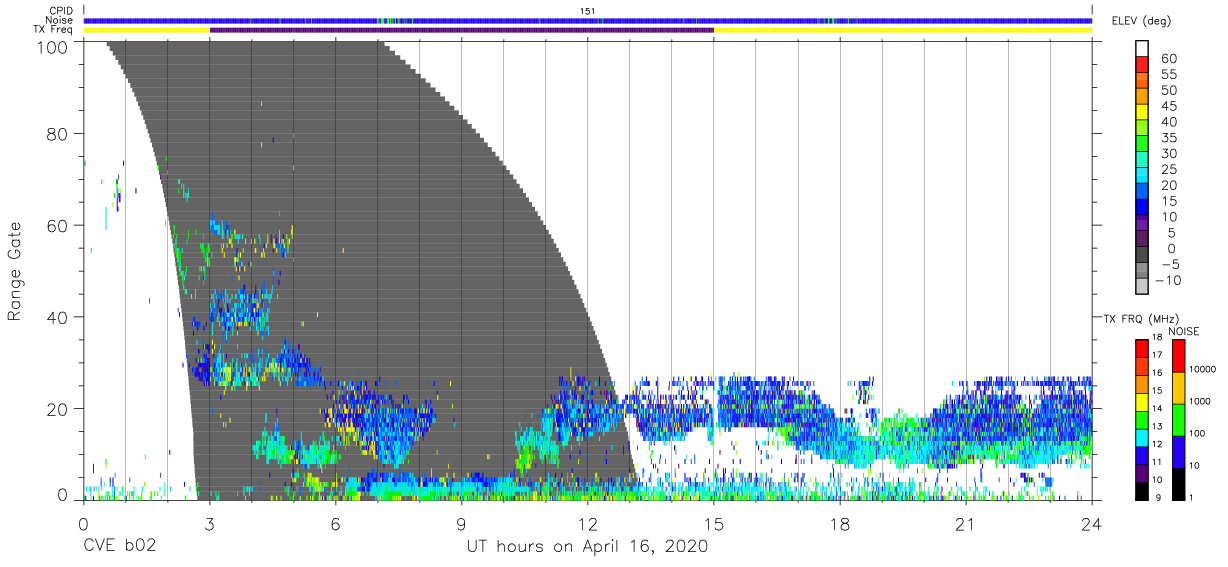The height and width of the screenshot is (567, 1228).
Task: Pick the orange segment of NOISE colorbar
Action: 1178,388
